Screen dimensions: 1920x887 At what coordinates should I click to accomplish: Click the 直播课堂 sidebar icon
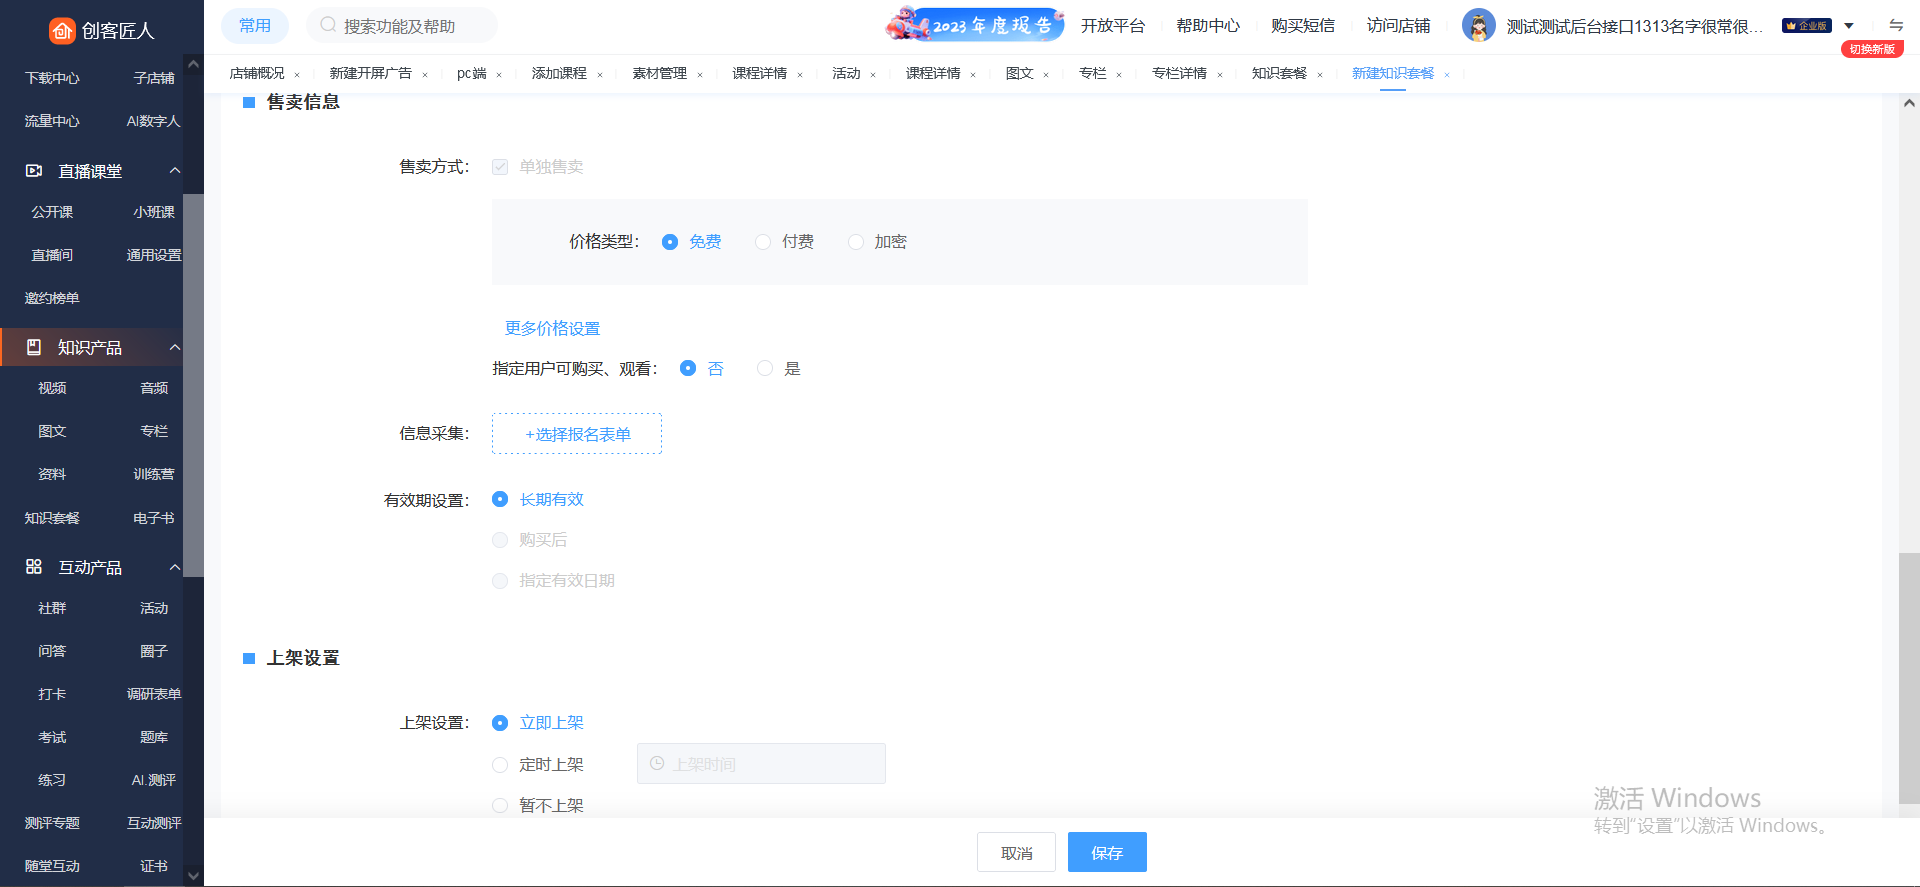34,171
